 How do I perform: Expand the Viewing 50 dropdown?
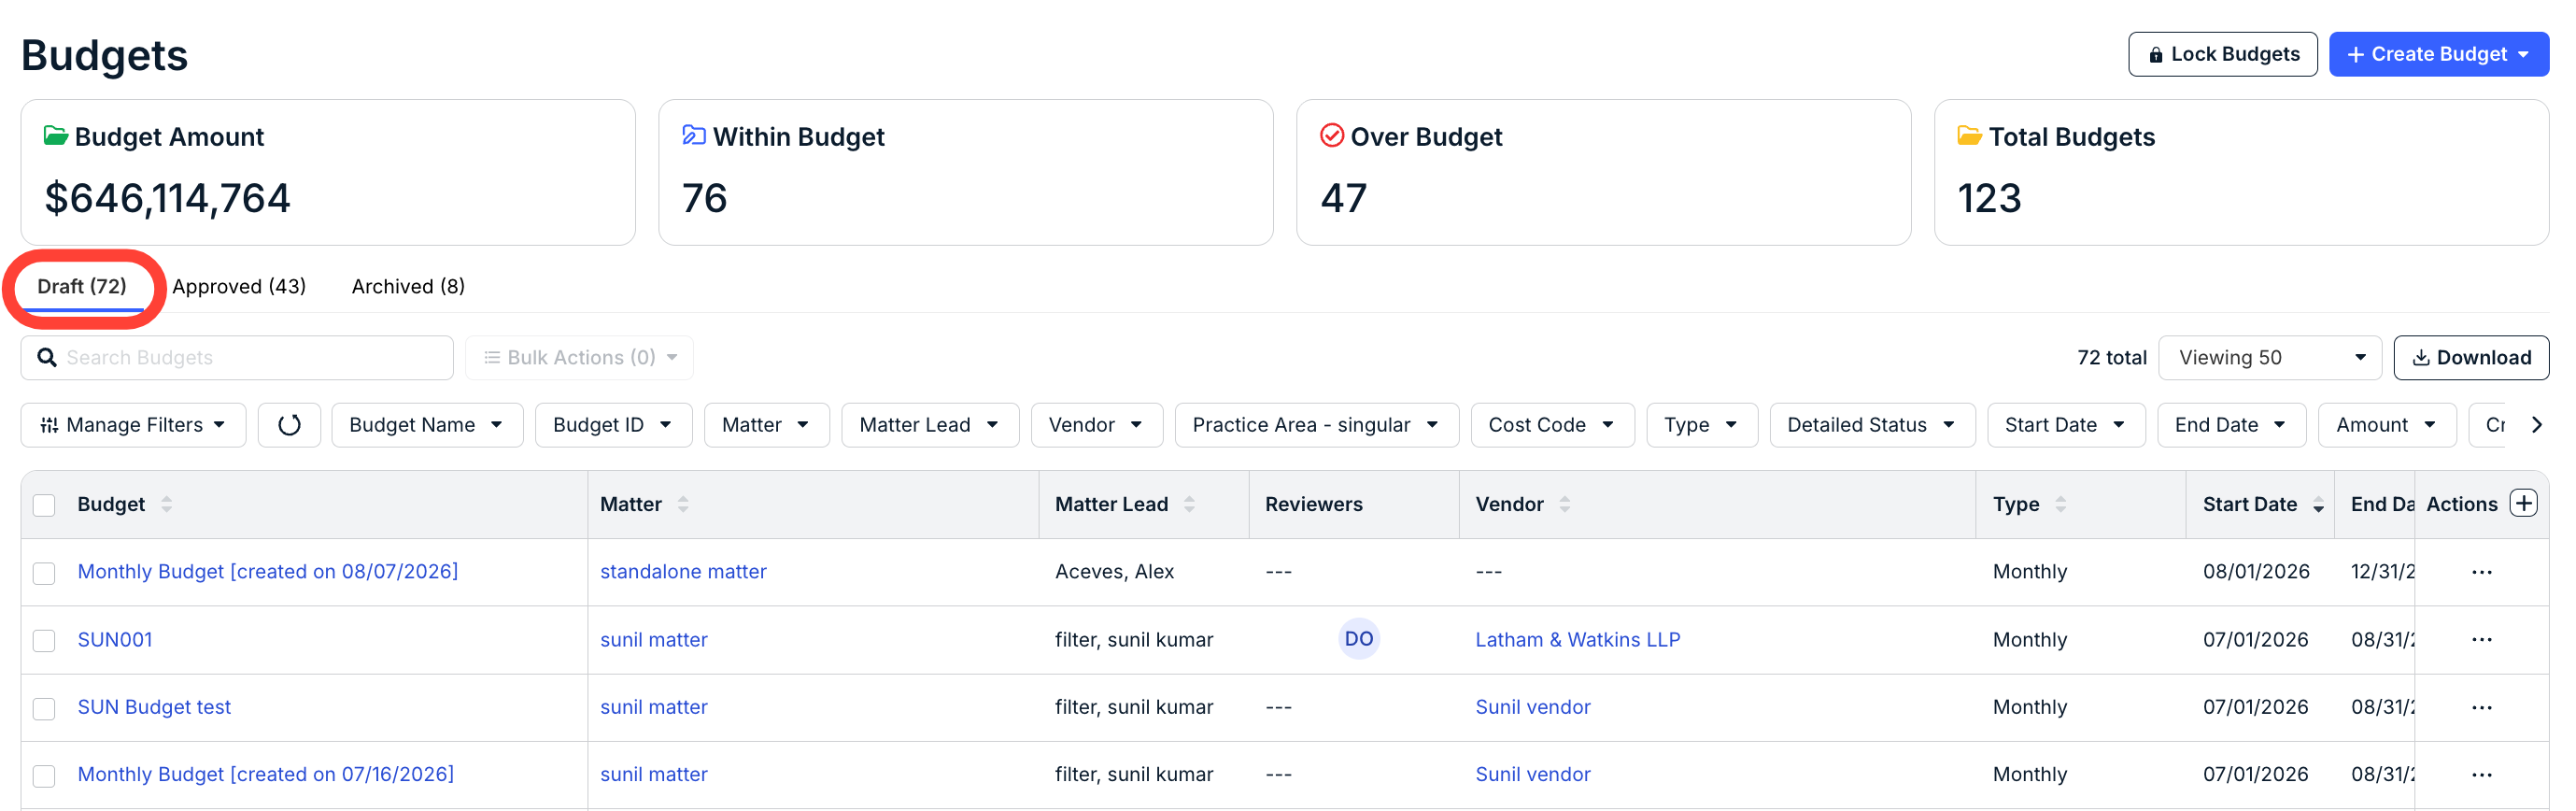coord(2270,358)
